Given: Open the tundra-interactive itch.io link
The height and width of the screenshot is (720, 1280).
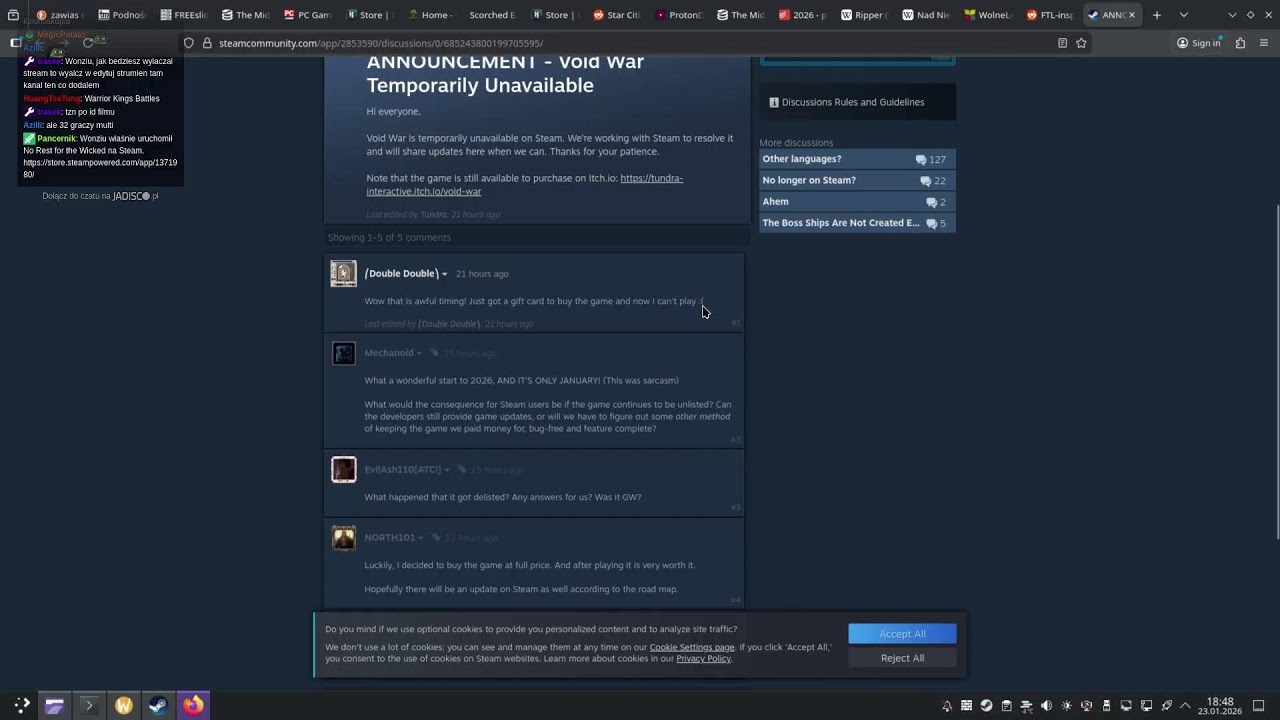Looking at the screenshot, I should coord(524,185).
